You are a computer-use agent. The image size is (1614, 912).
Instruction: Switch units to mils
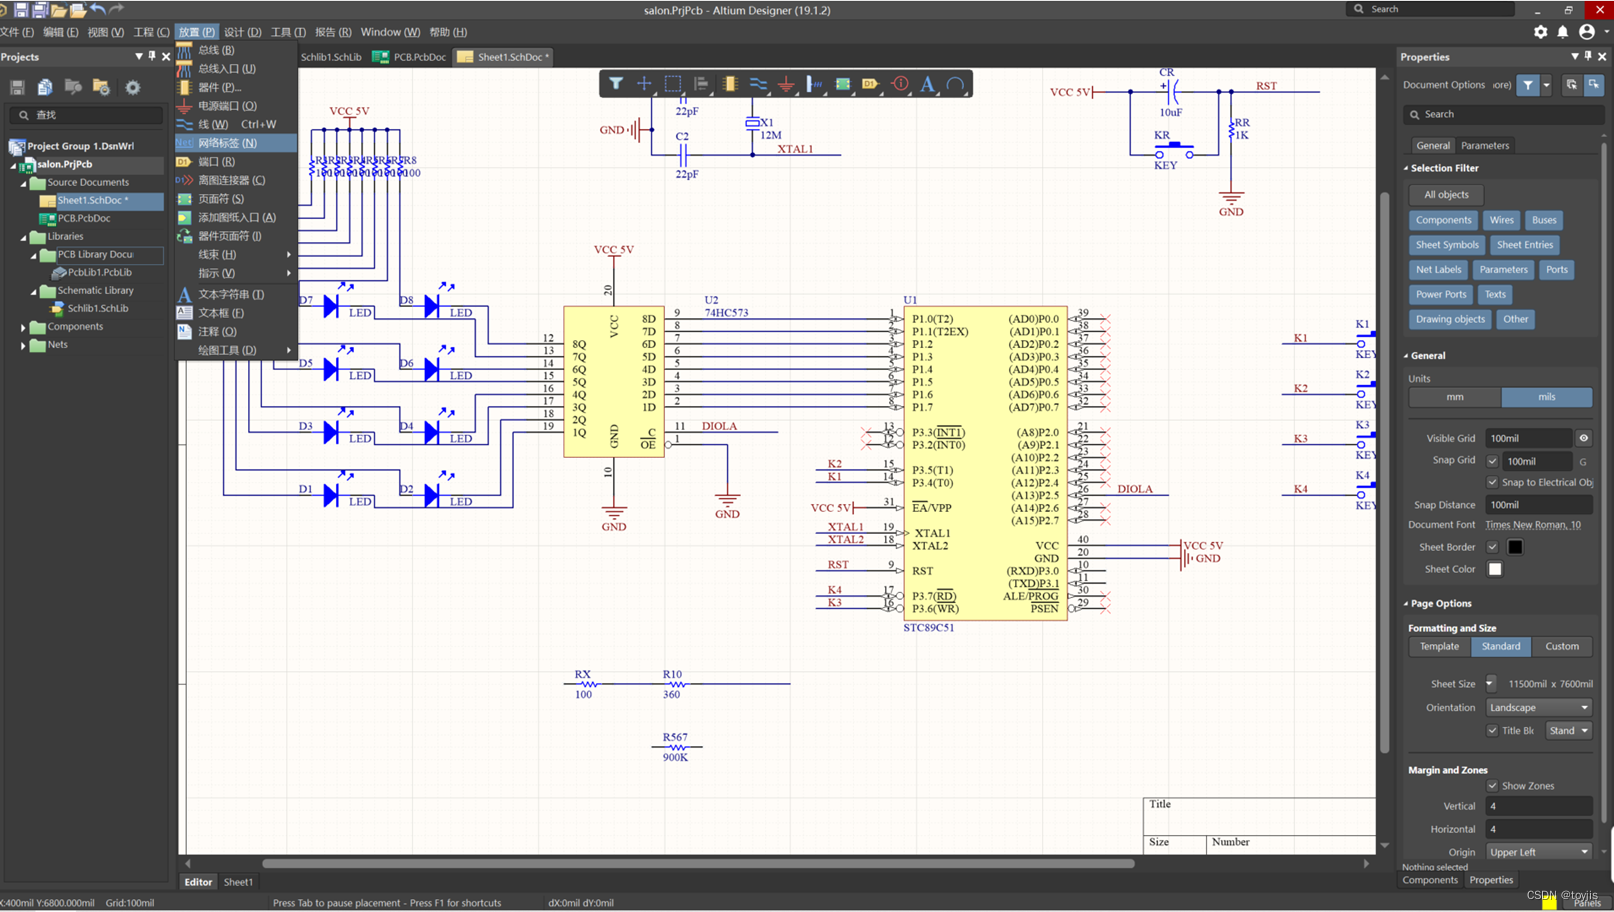click(x=1547, y=397)
